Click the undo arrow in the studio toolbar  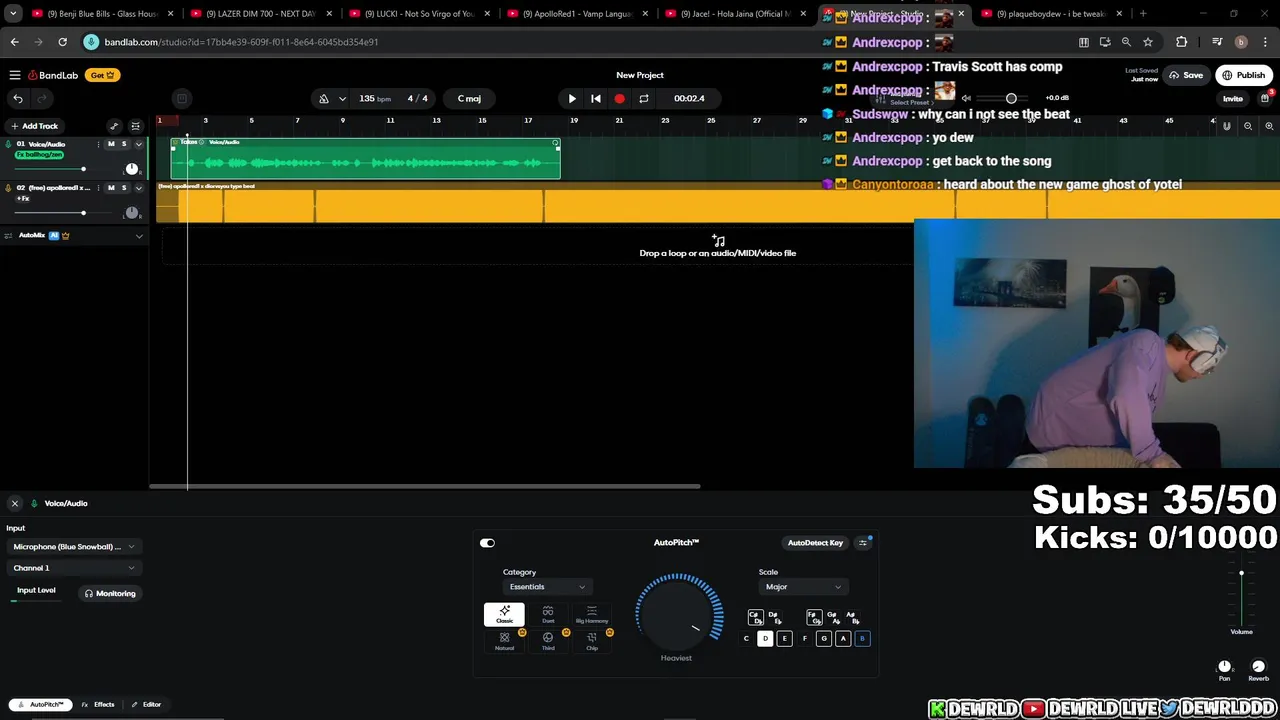point(18,98)
